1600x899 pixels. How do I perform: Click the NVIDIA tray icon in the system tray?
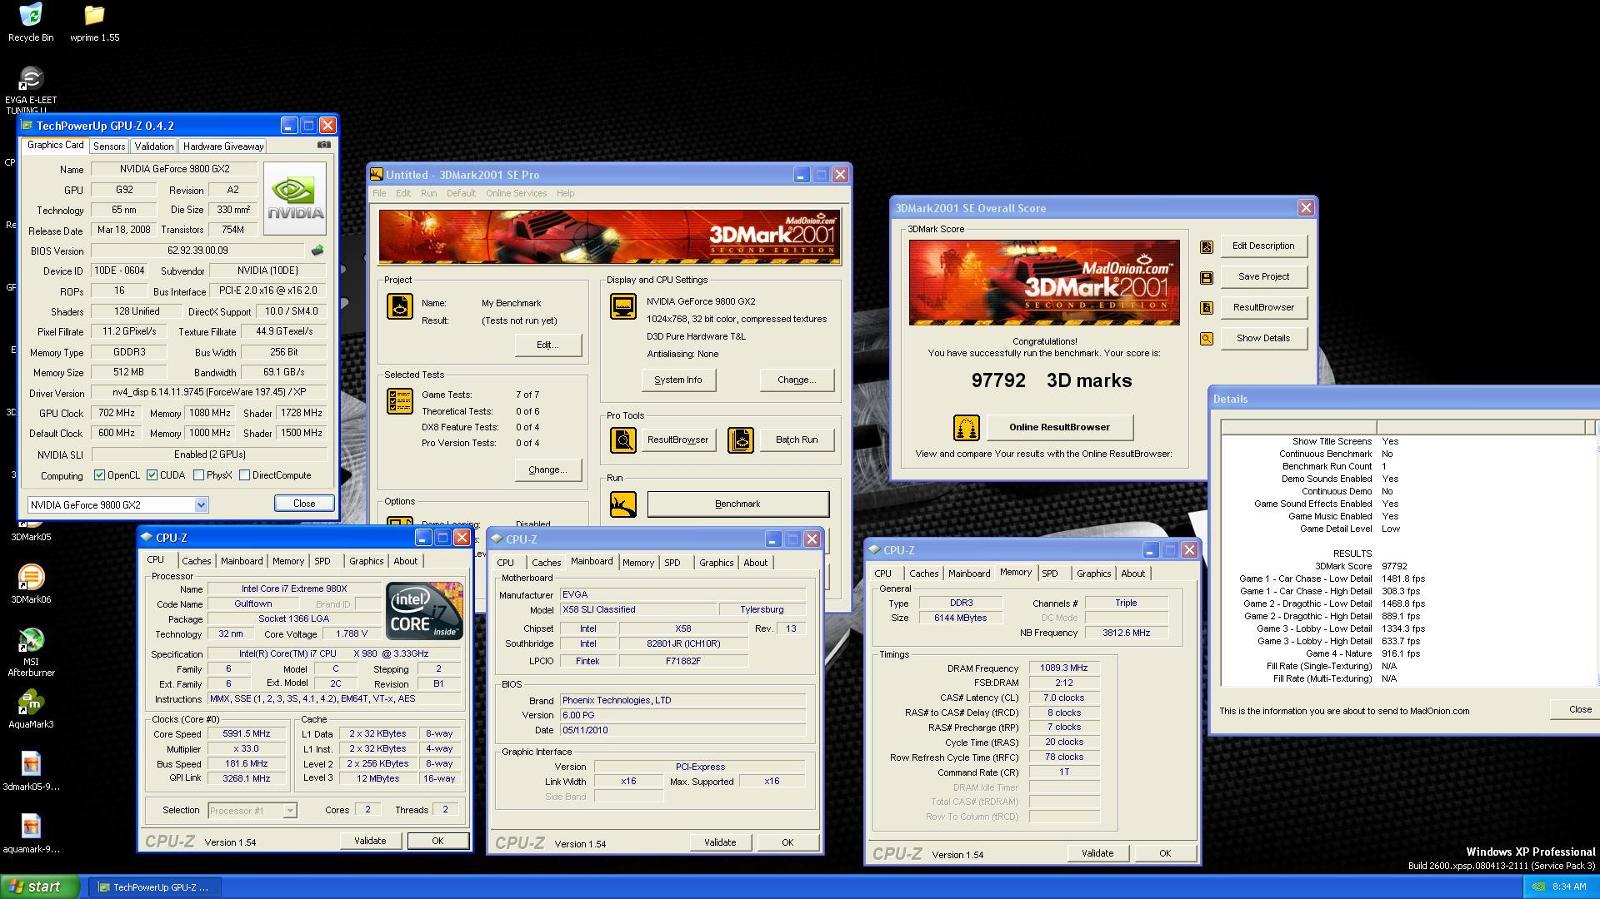pyautogui.click(x=1538, y=886)
